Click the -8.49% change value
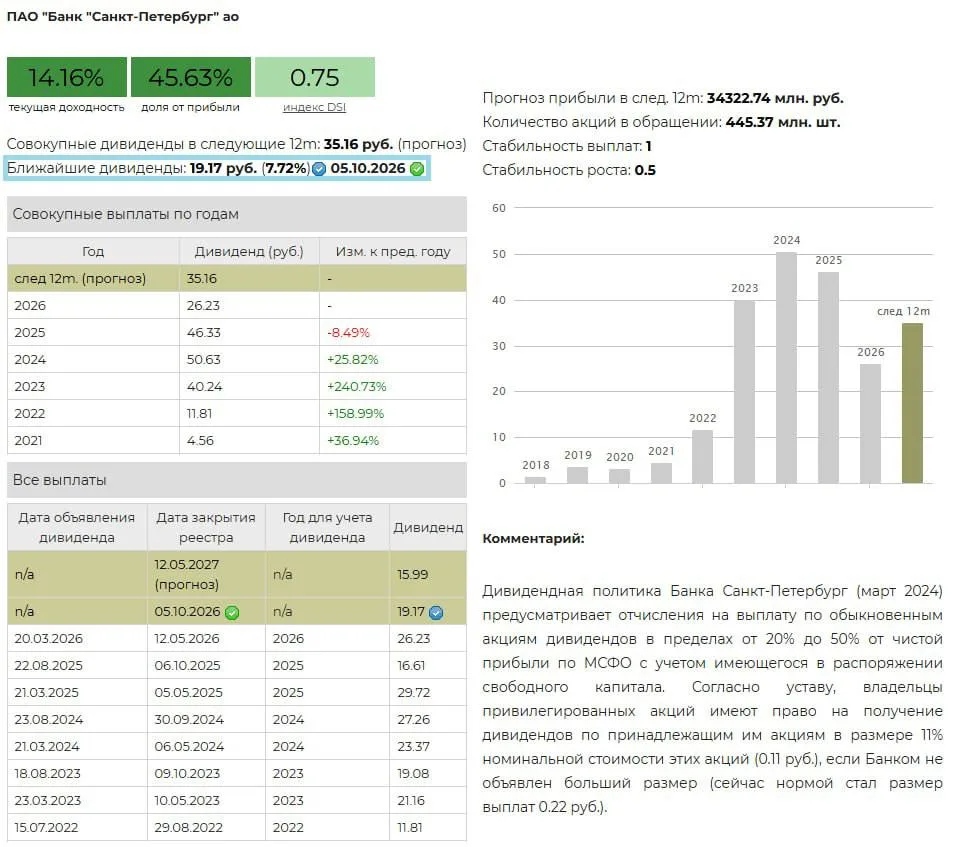954x847 pixels. [348, 333]
